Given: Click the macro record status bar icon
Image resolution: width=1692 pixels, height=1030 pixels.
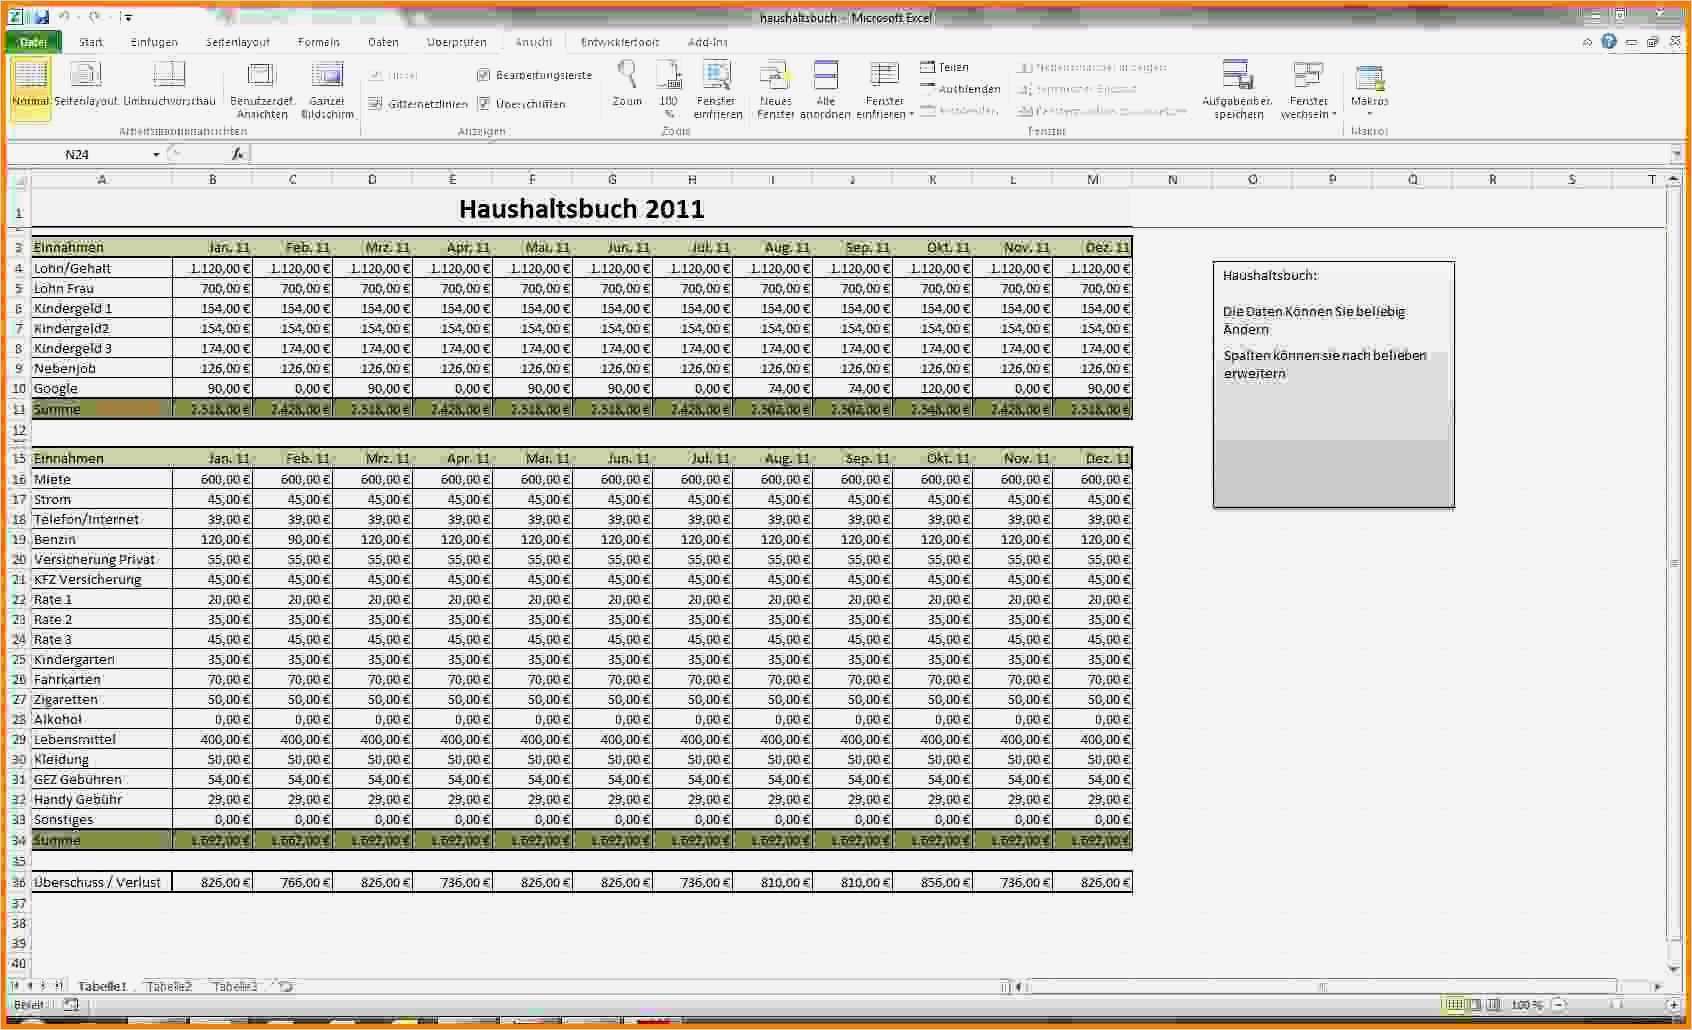Looking at the screenshot, I should click(x=71, y=1004).
